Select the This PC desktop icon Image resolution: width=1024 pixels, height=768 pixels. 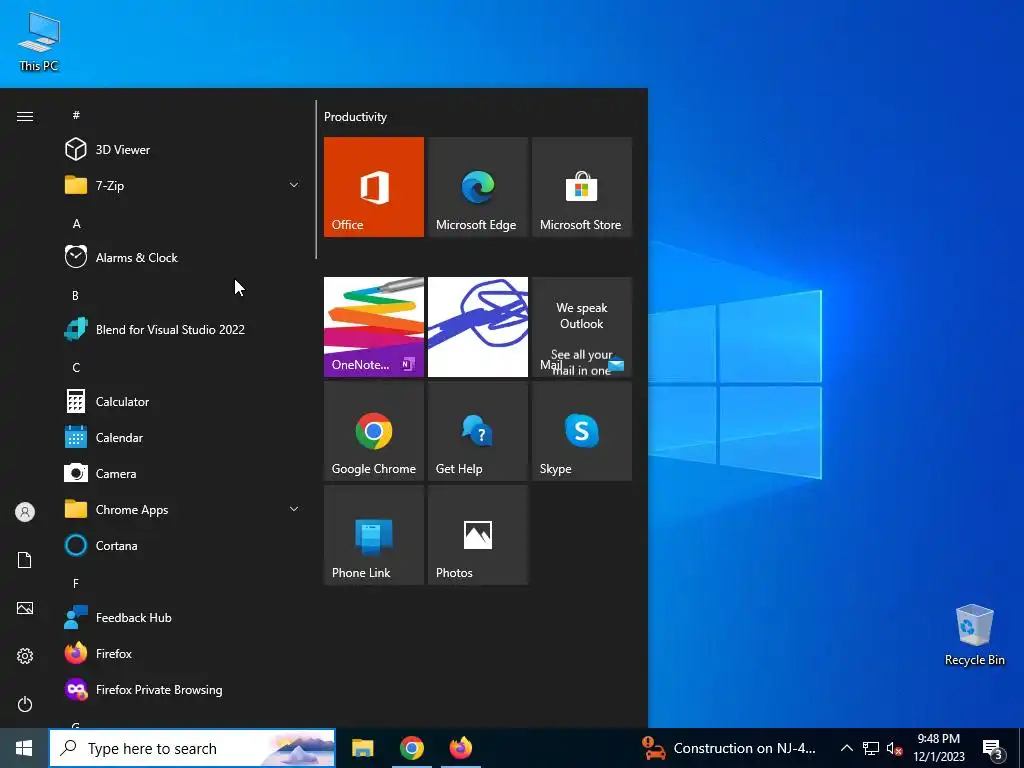[x=39, y=41]
